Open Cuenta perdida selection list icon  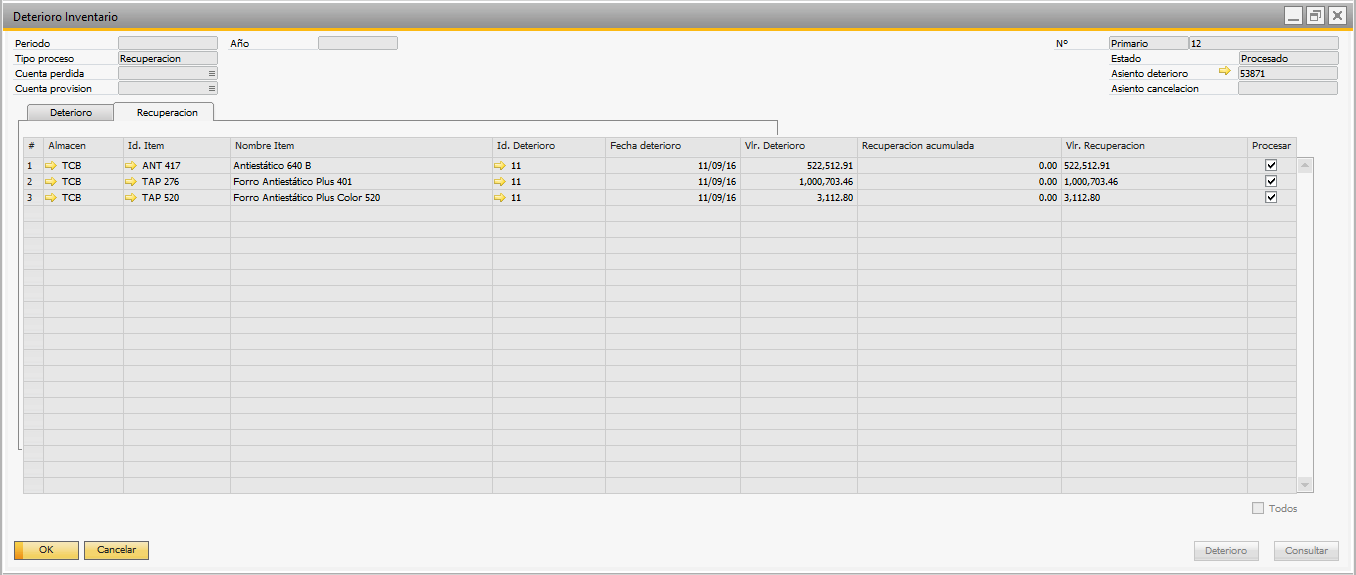[211, 73]
